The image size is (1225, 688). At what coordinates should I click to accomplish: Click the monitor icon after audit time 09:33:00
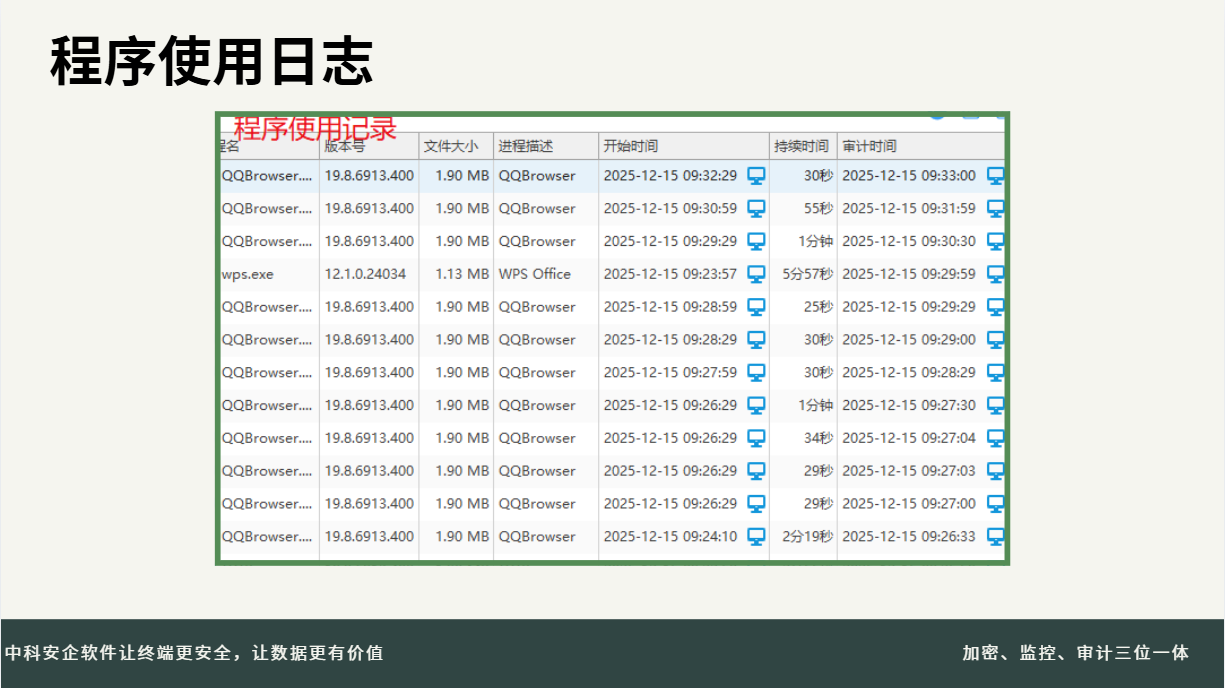coord(995,176)
